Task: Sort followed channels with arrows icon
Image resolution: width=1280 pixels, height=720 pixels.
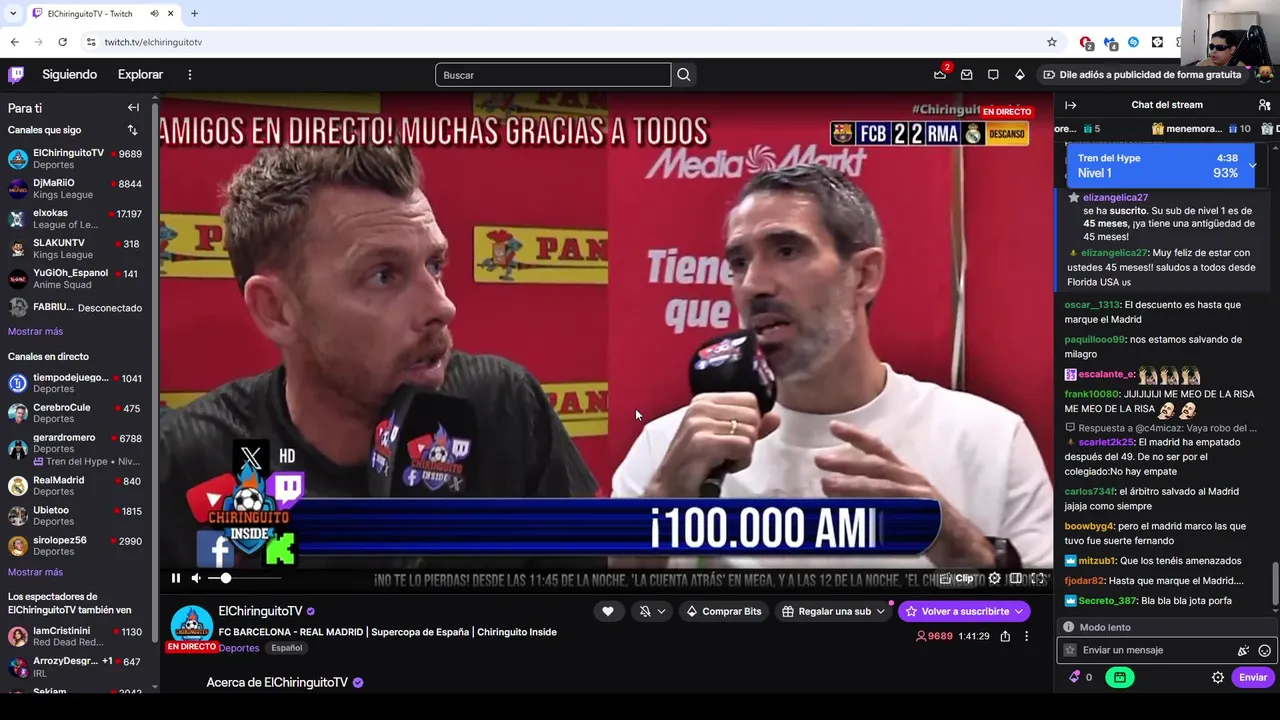Action: pos(132,130)
